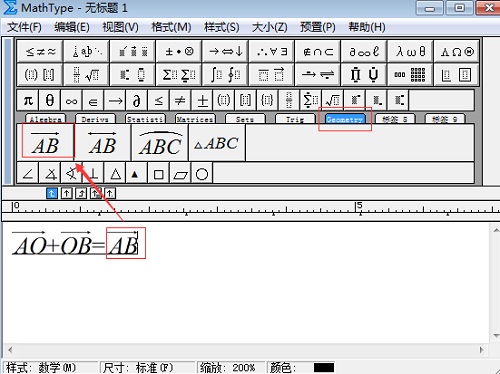500x374 pixels.
Task: Select the left-aligned tab stop button
Action: coord(52,193)
